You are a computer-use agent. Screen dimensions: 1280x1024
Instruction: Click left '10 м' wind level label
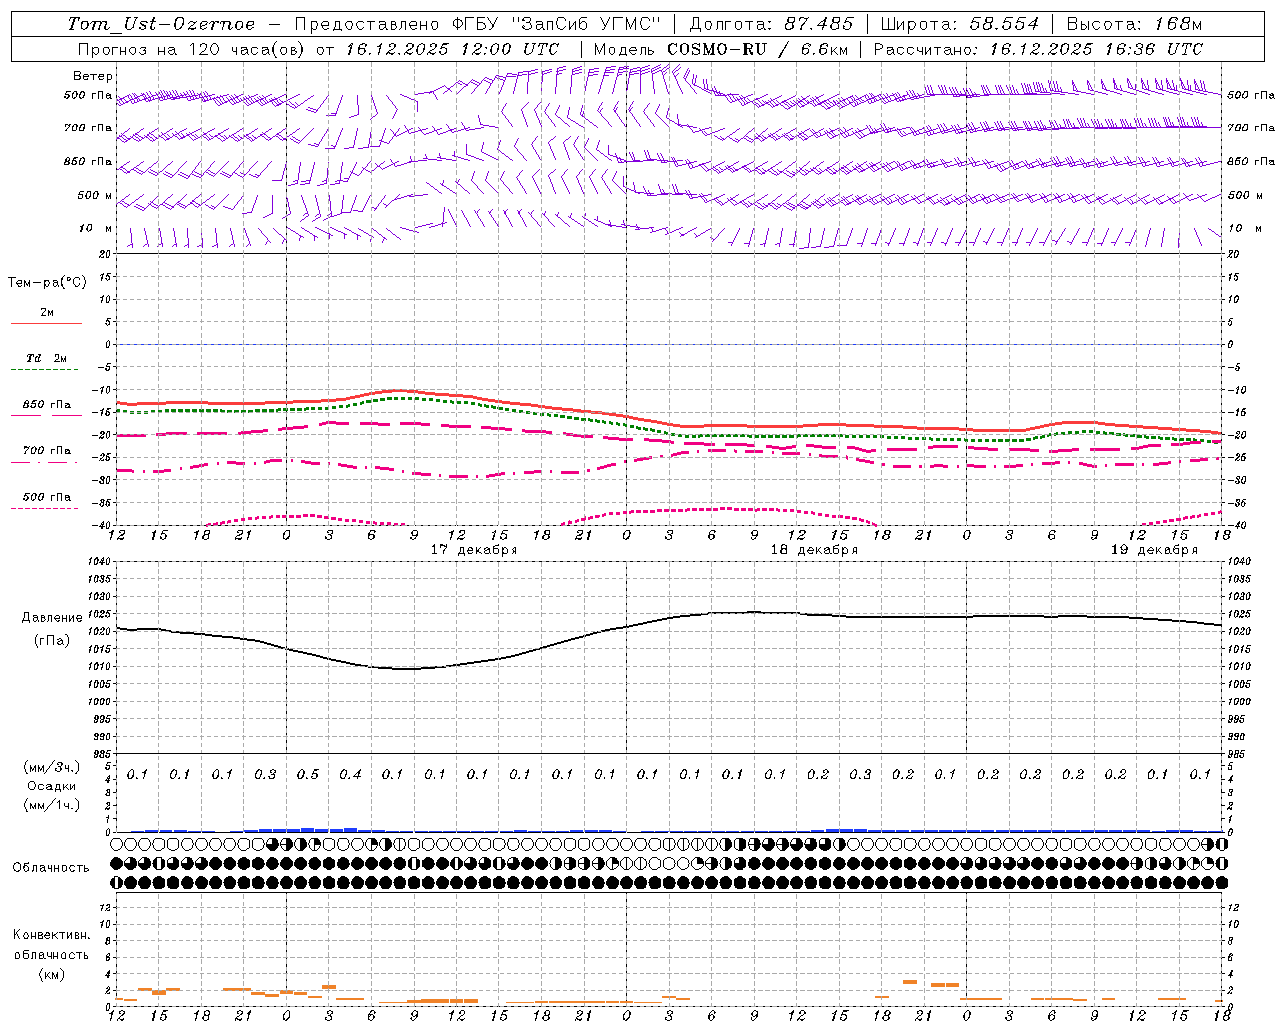(x=96, y=229)
